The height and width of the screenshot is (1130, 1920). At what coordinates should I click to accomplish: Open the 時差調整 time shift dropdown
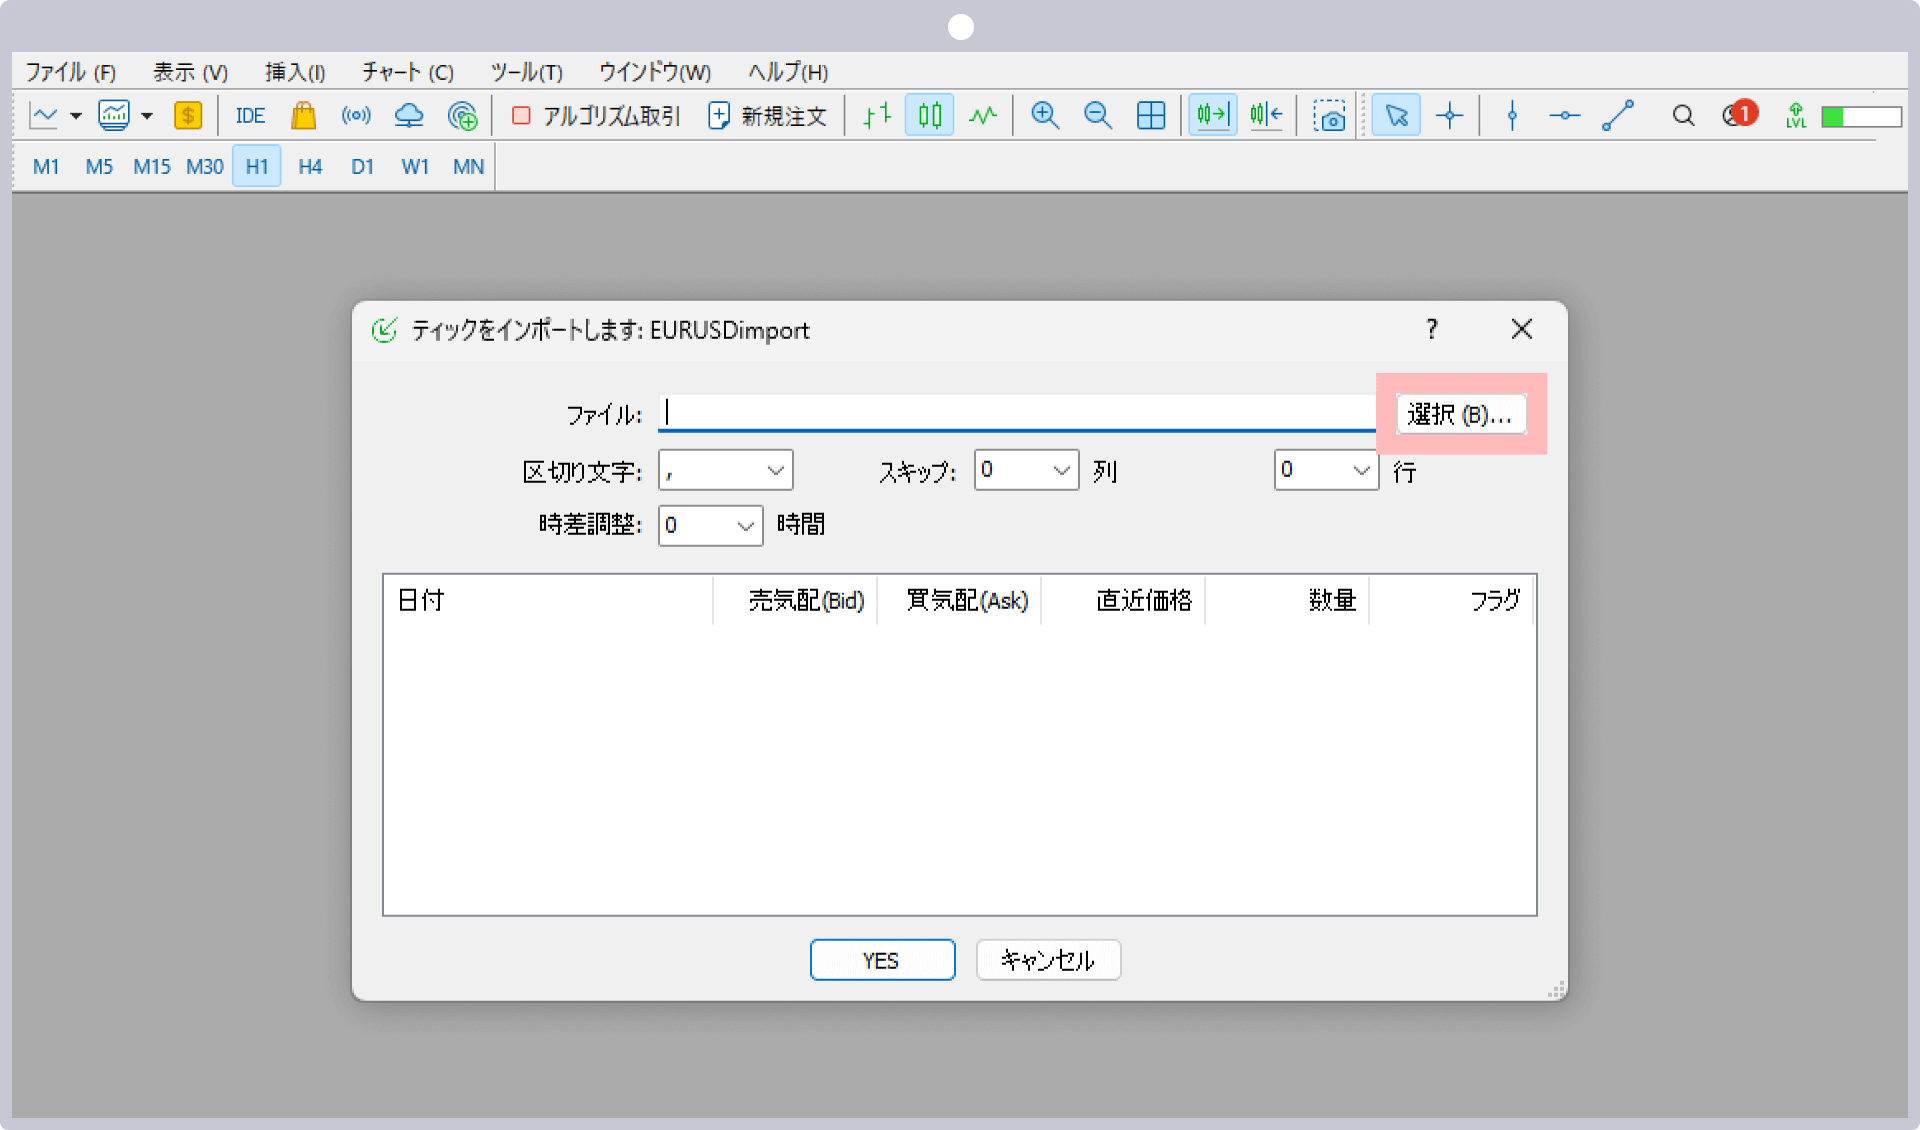[711, 525]
